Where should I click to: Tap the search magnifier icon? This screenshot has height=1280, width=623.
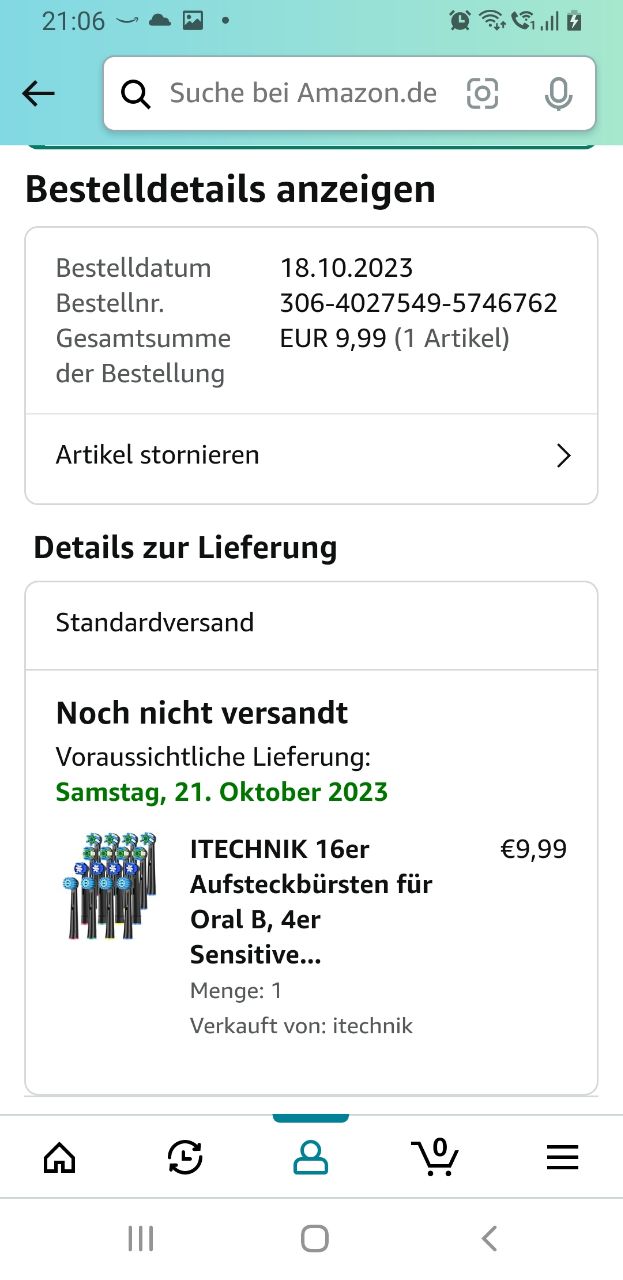136,94
